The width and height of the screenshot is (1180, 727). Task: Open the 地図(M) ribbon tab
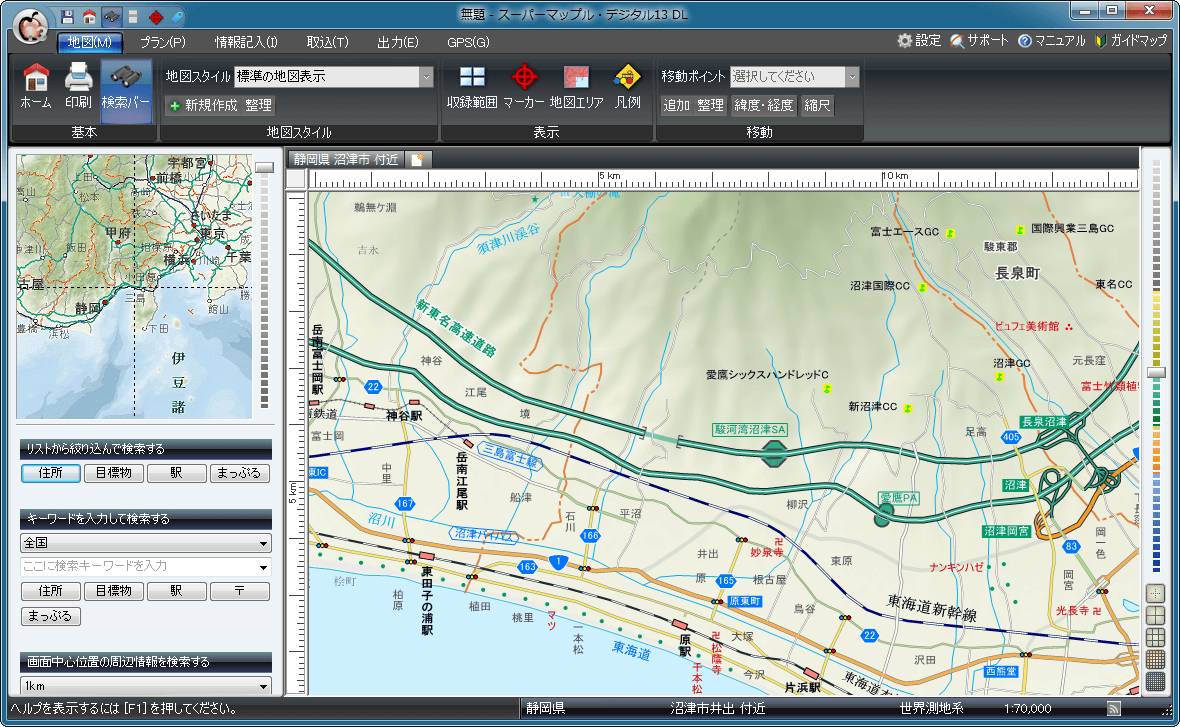pos(90,42)
